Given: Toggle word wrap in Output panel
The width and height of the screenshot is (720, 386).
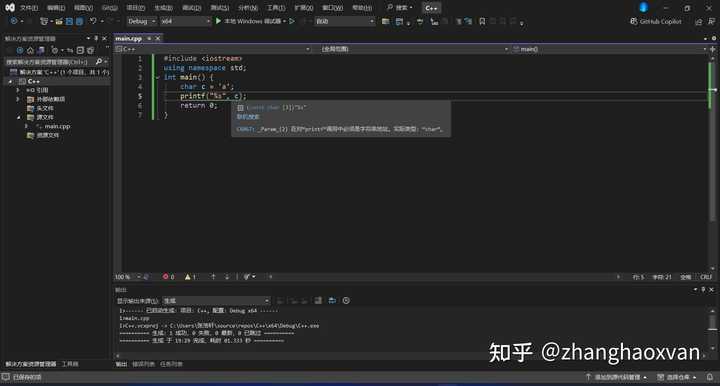Looking at the screenshot, I should [332, 301].
